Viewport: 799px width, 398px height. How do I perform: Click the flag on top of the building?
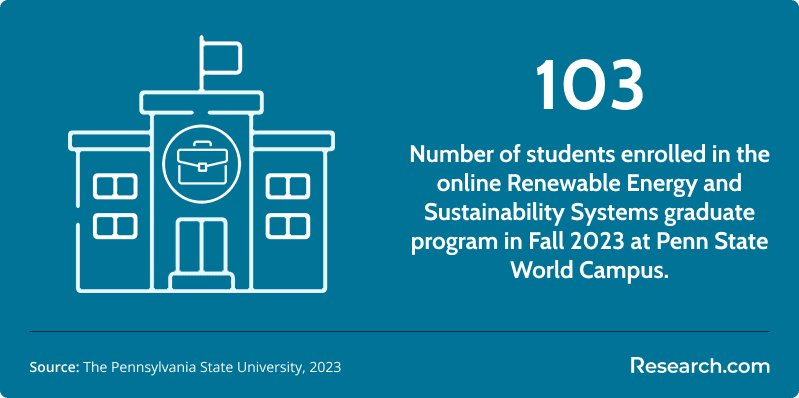(x=220, y=58)
